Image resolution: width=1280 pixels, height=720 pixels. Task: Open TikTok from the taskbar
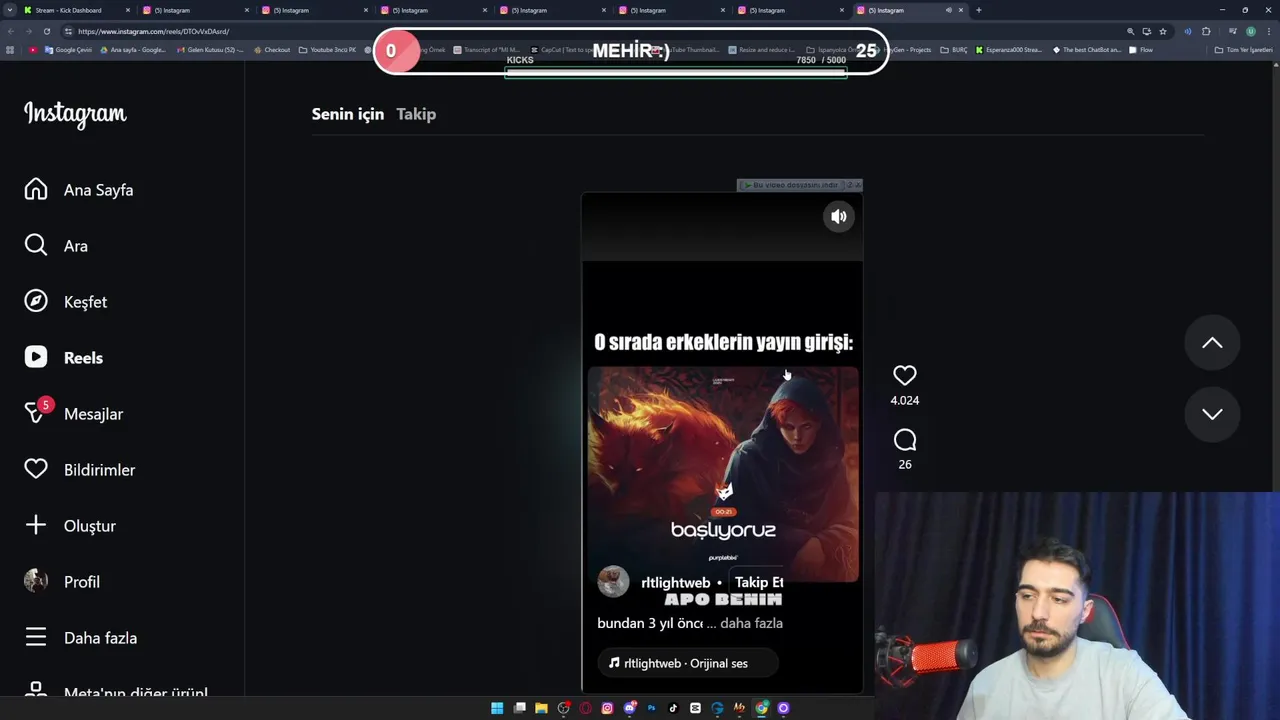tap(673, 708)
